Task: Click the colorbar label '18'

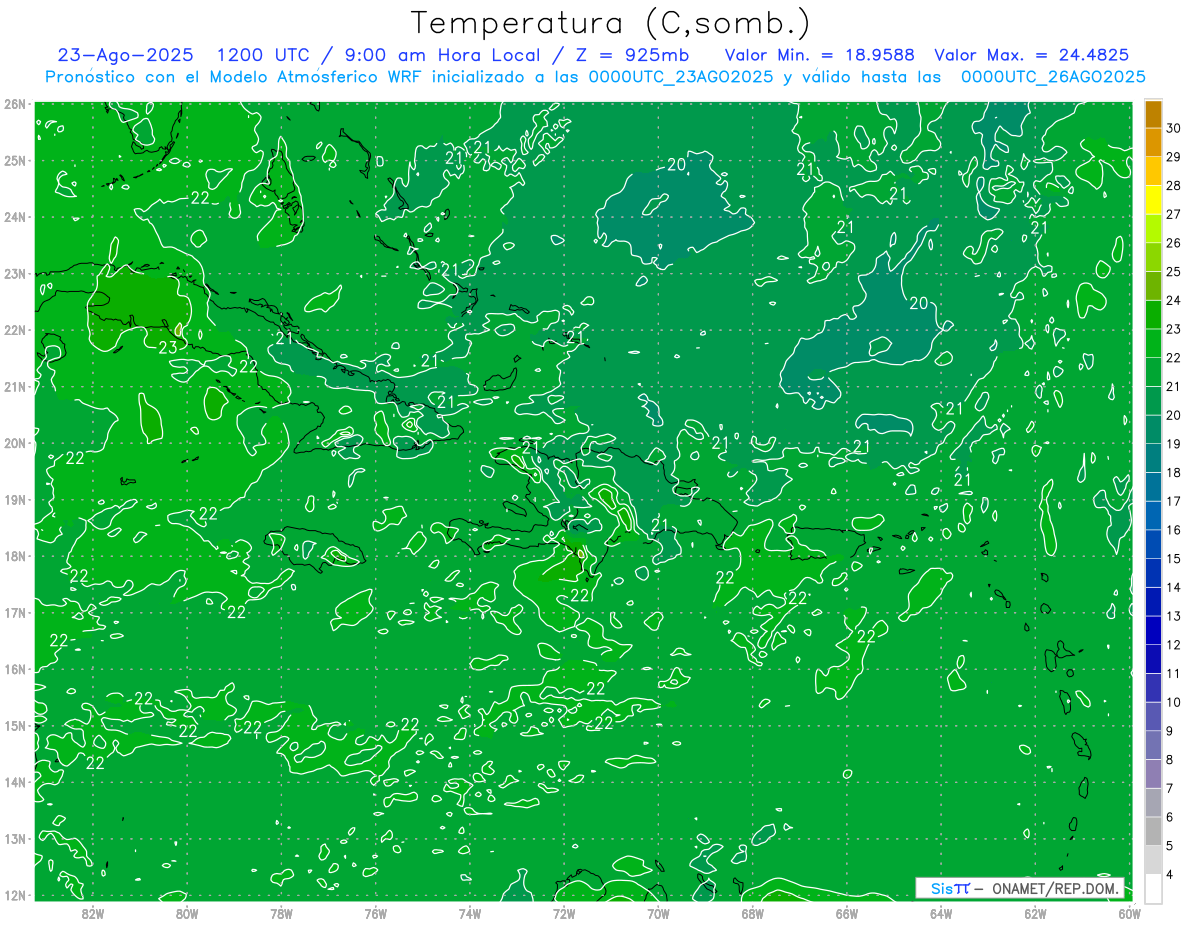Action: (1173, 472)
